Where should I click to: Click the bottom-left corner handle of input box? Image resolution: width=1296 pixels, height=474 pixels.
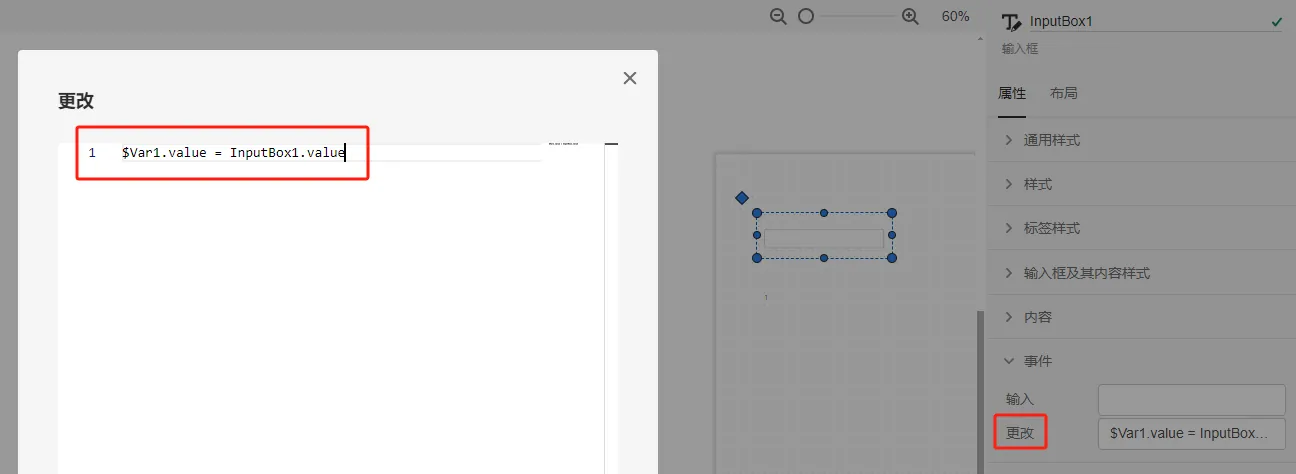coord(757,258)
